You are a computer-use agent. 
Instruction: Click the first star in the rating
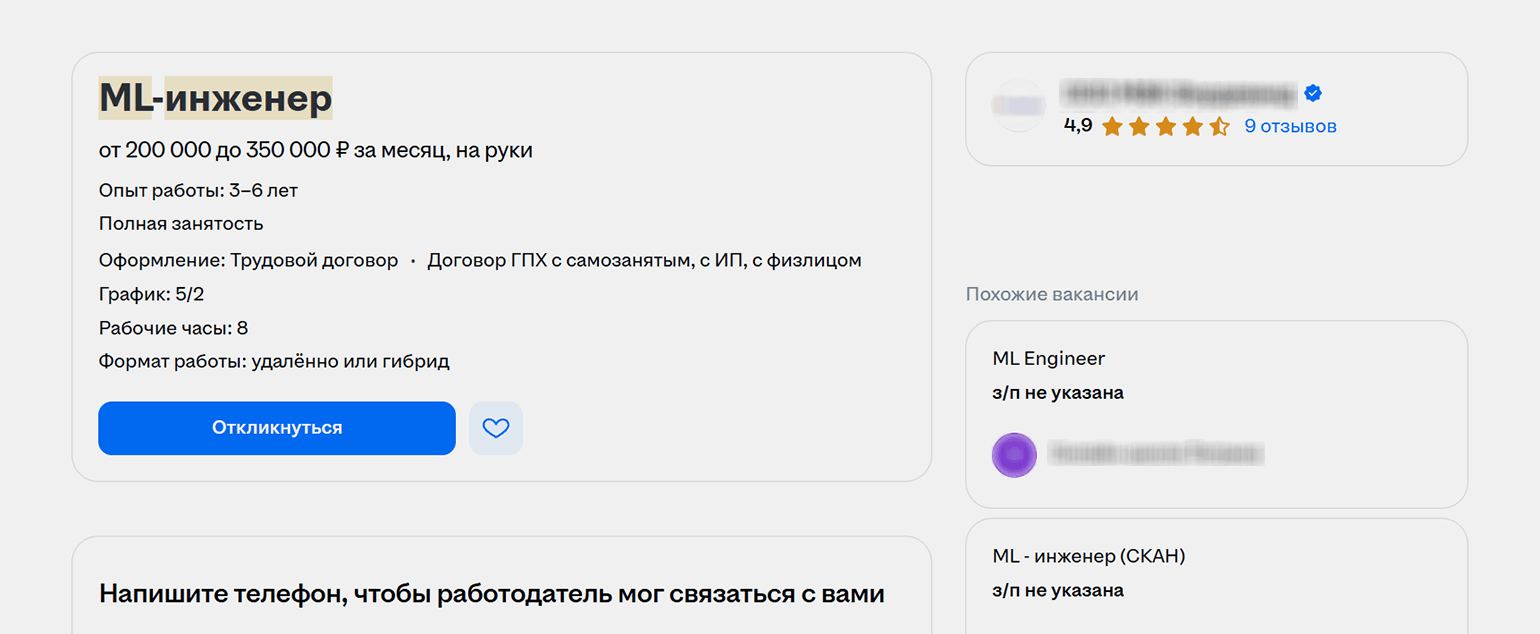(x=1111, y=127)
